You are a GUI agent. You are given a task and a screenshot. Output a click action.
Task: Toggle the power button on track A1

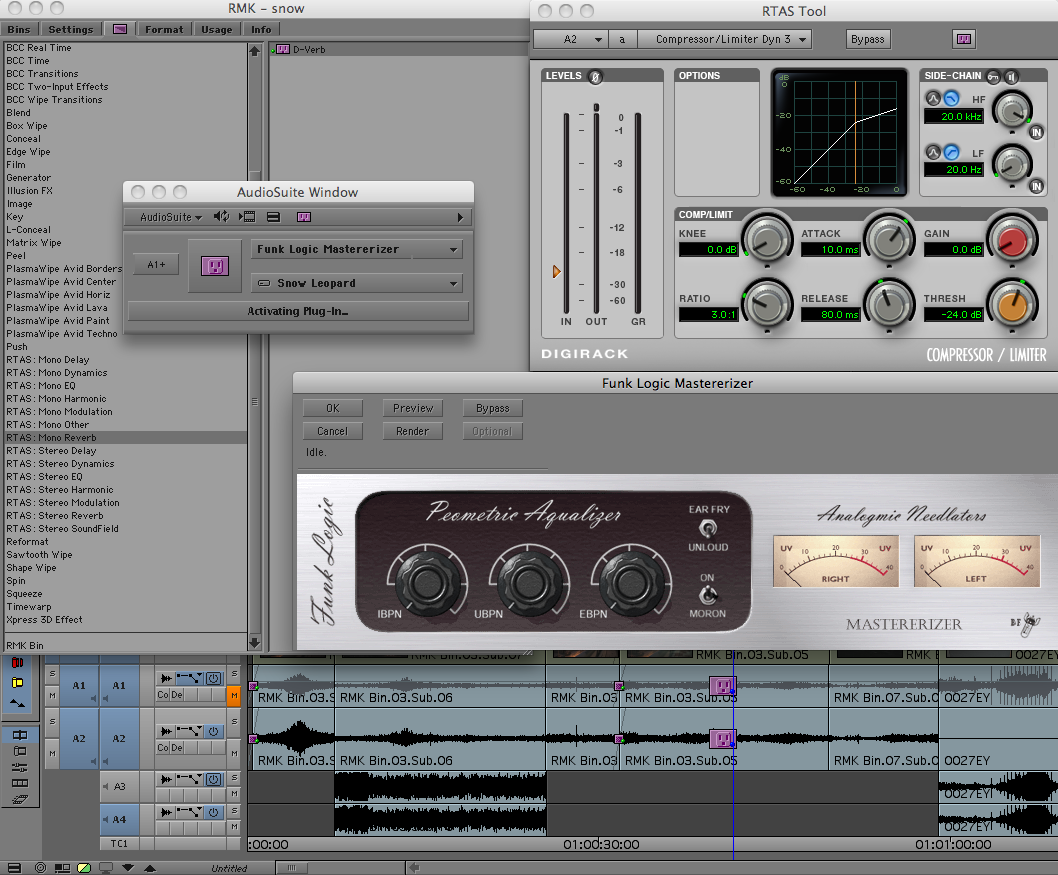pyautogui.click(x=214, y=678)
